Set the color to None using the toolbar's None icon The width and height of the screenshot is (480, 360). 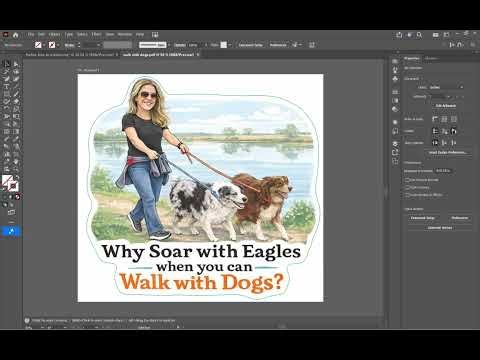[x=17, y=197]
